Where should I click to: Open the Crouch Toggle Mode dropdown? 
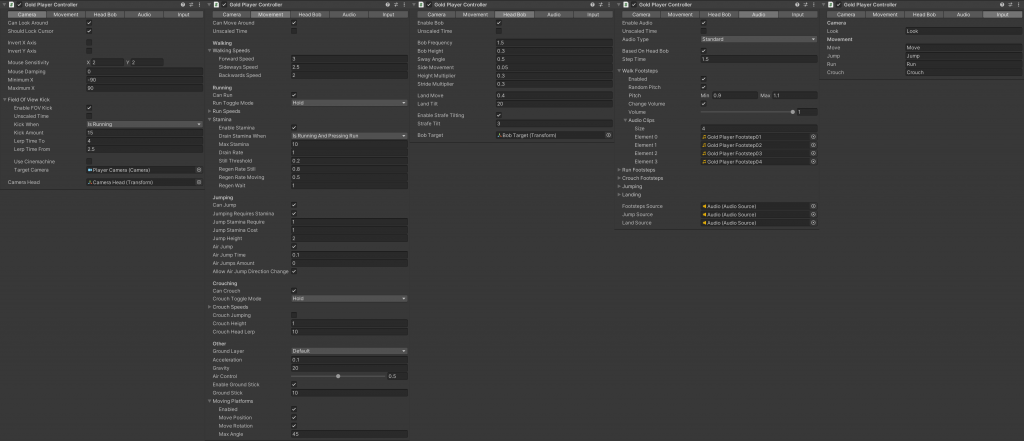[349, 299]
